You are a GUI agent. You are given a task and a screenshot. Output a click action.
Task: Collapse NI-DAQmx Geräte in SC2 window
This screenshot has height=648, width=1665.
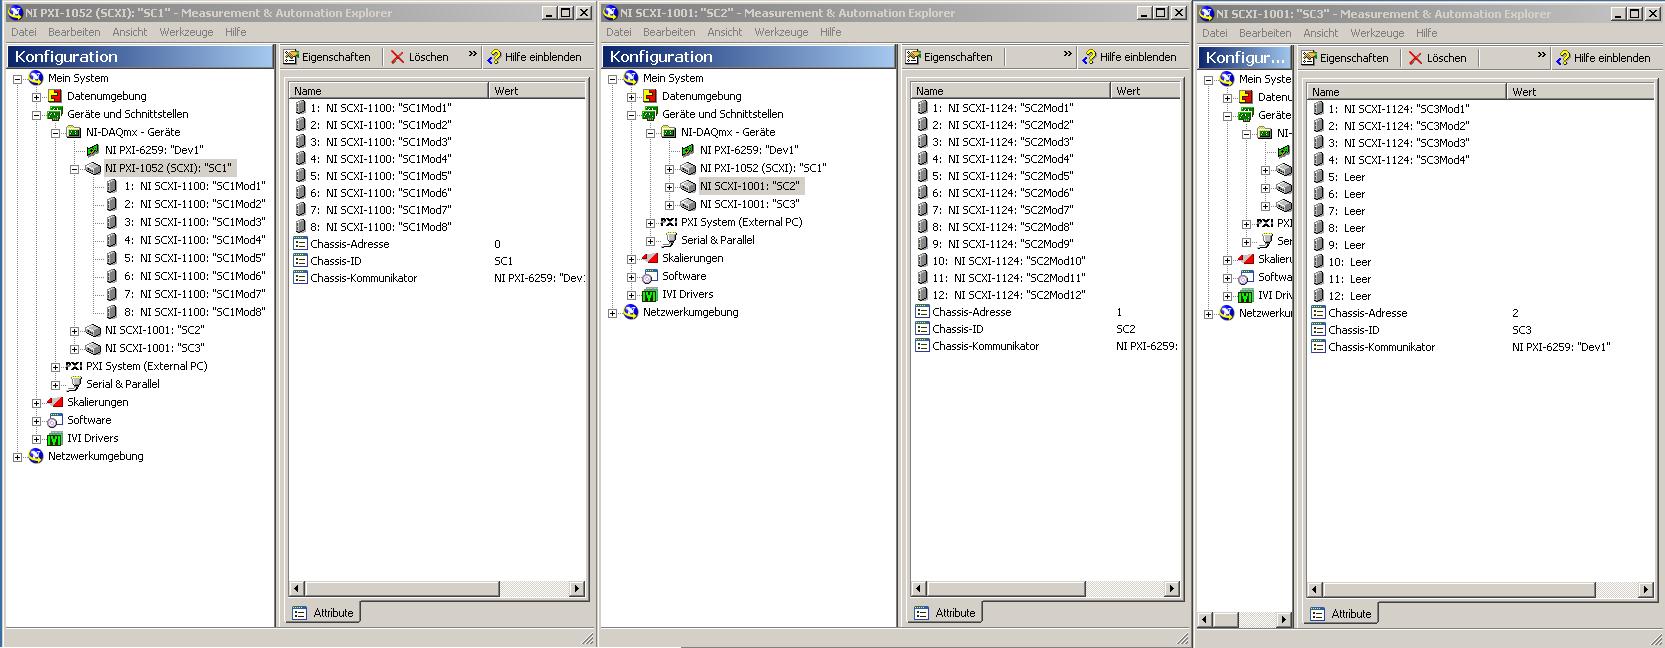coord(650,132)
